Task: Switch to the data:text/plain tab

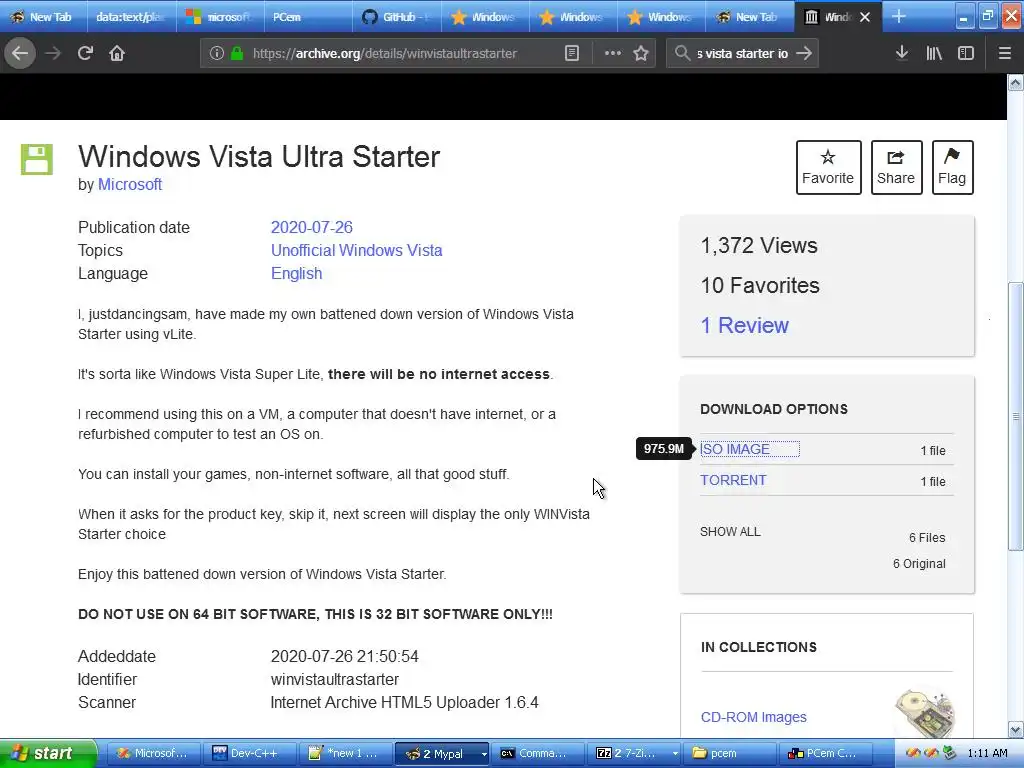Action: pos(133,17)
